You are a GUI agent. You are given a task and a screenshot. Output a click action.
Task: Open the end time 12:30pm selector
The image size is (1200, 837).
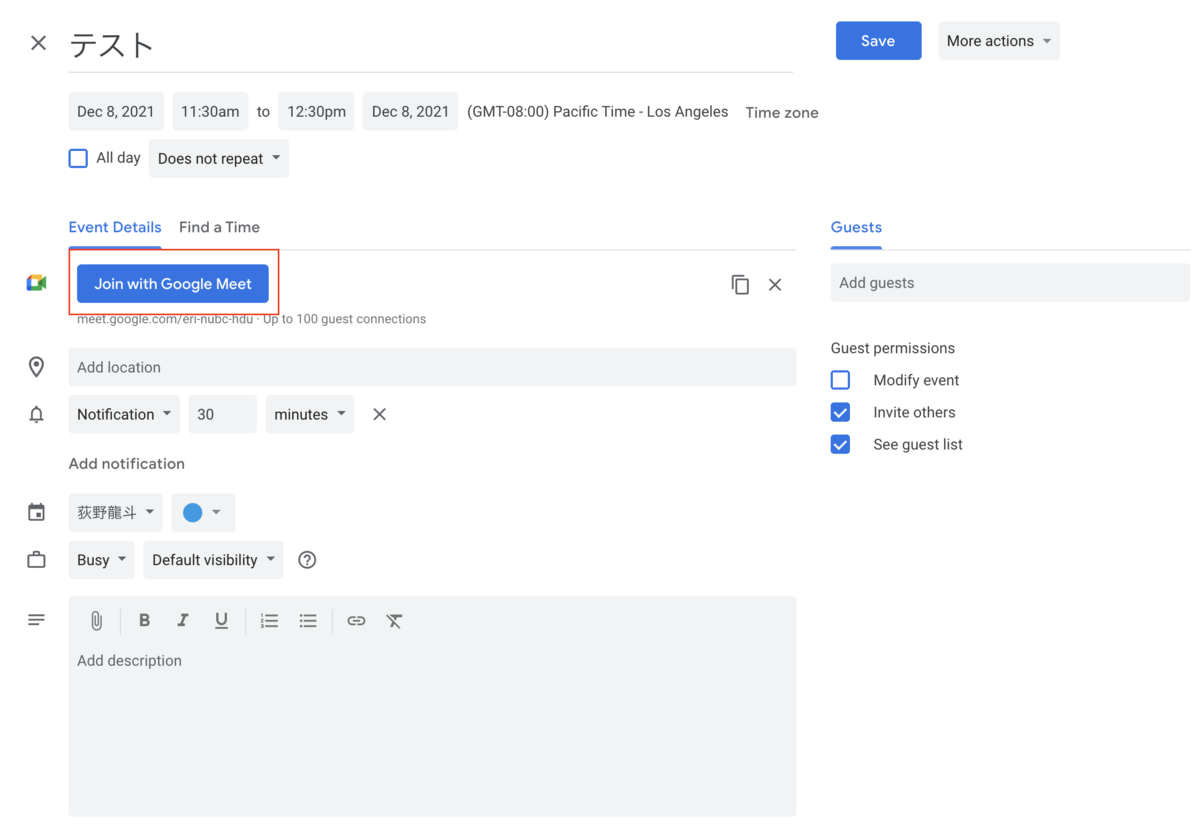click(317, 112)
